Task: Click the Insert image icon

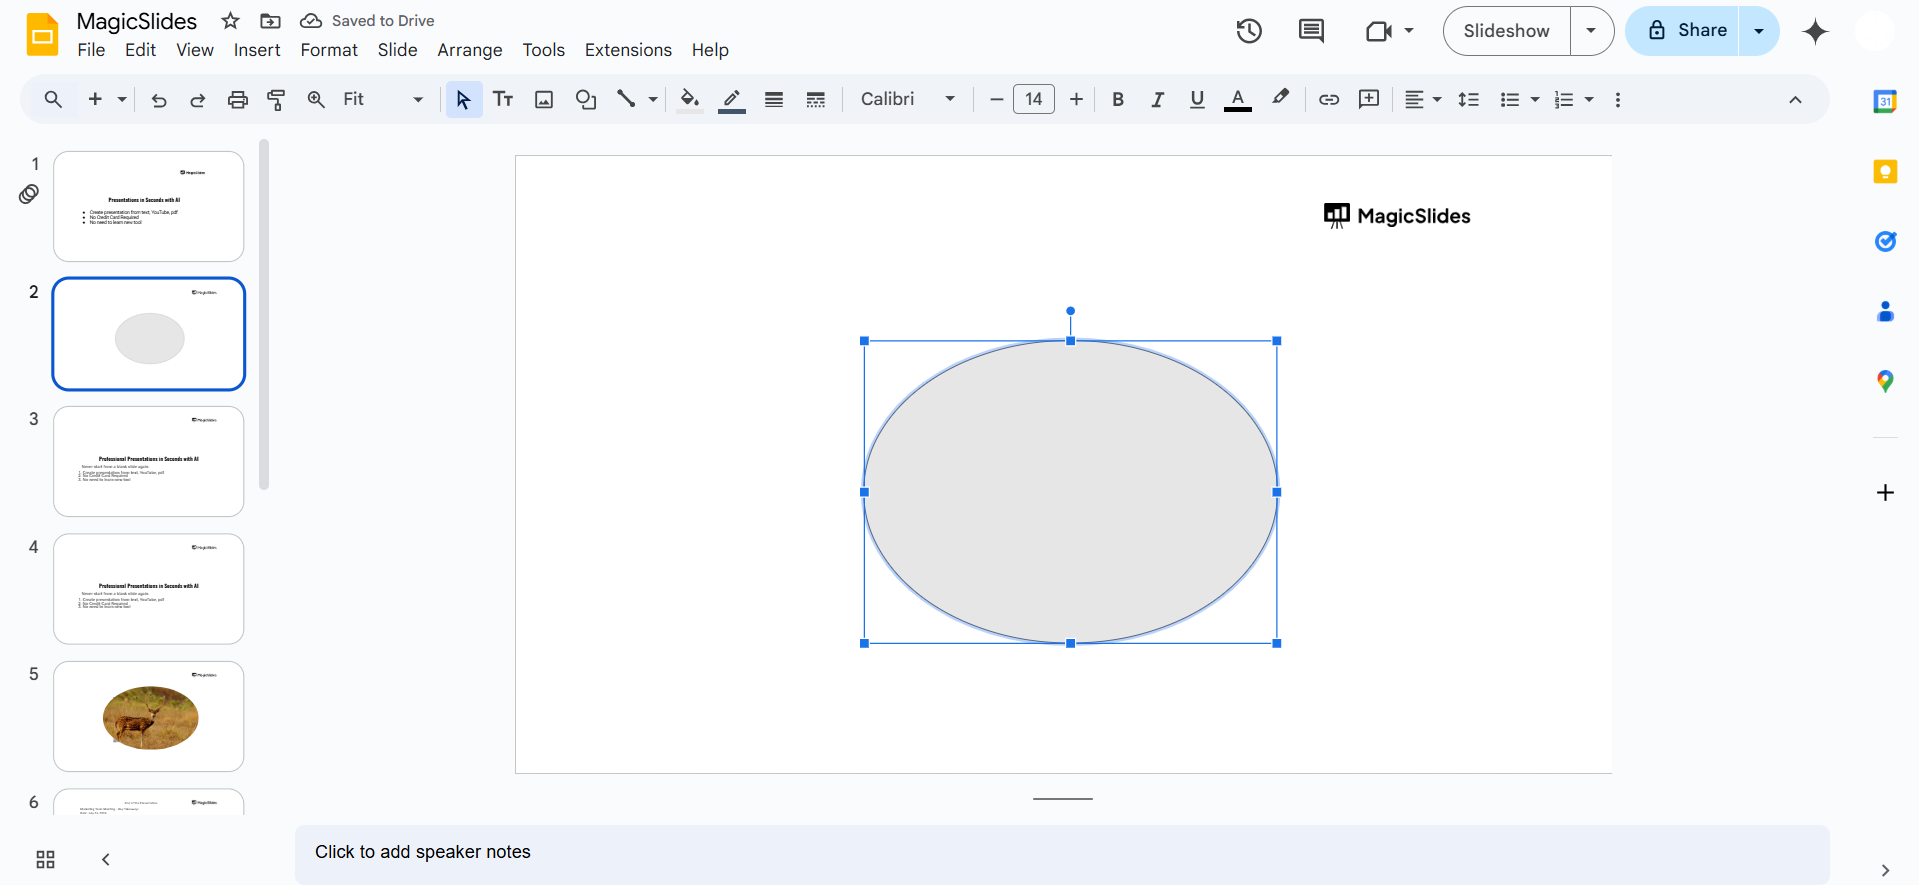Action: click(544, 99)
